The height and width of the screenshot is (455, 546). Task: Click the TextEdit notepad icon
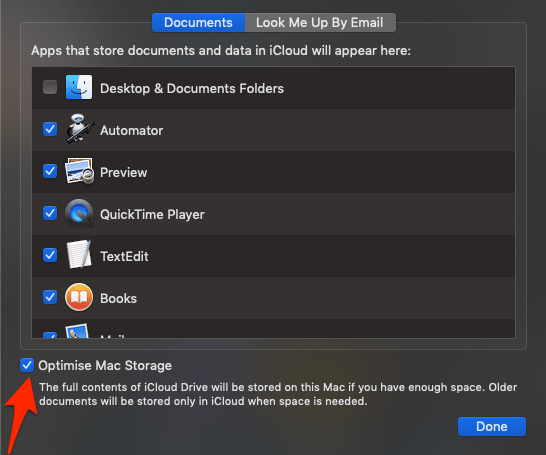pos(79,254)
